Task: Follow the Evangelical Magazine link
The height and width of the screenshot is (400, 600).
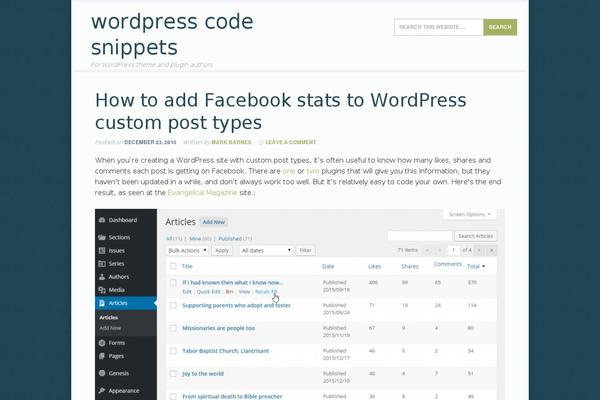Action: (202, 193)
